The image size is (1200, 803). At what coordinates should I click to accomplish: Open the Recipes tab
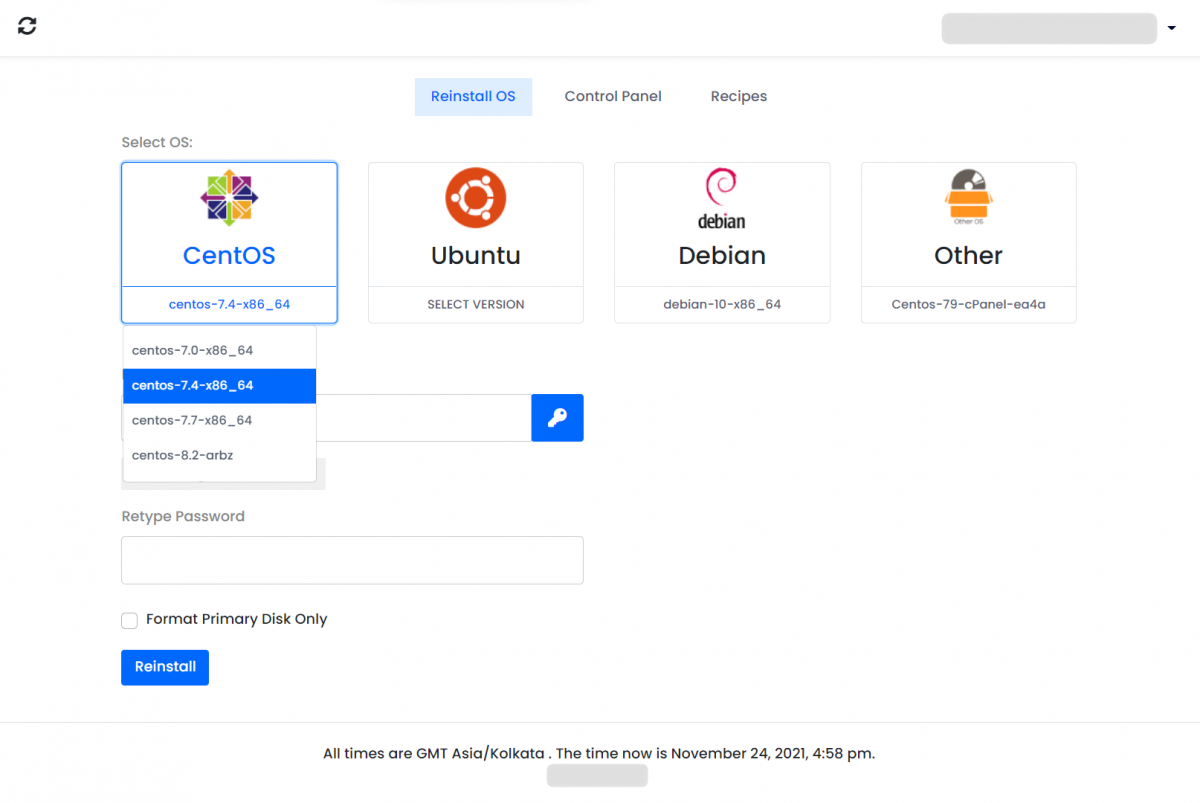[x=739, y=96]
